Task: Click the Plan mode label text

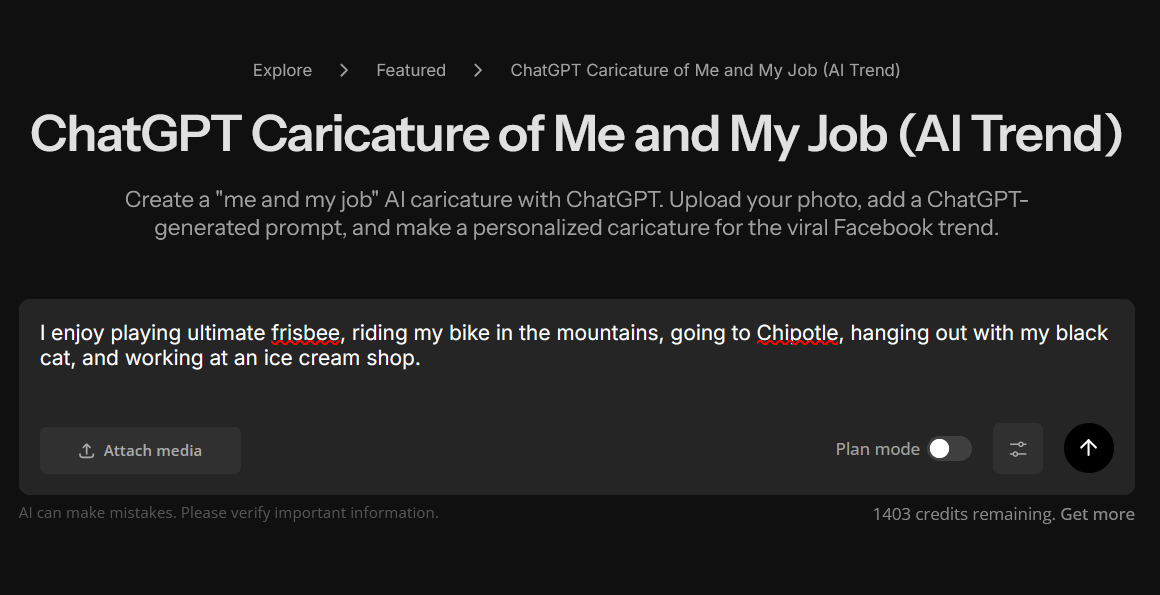Action: pos(877,449)
